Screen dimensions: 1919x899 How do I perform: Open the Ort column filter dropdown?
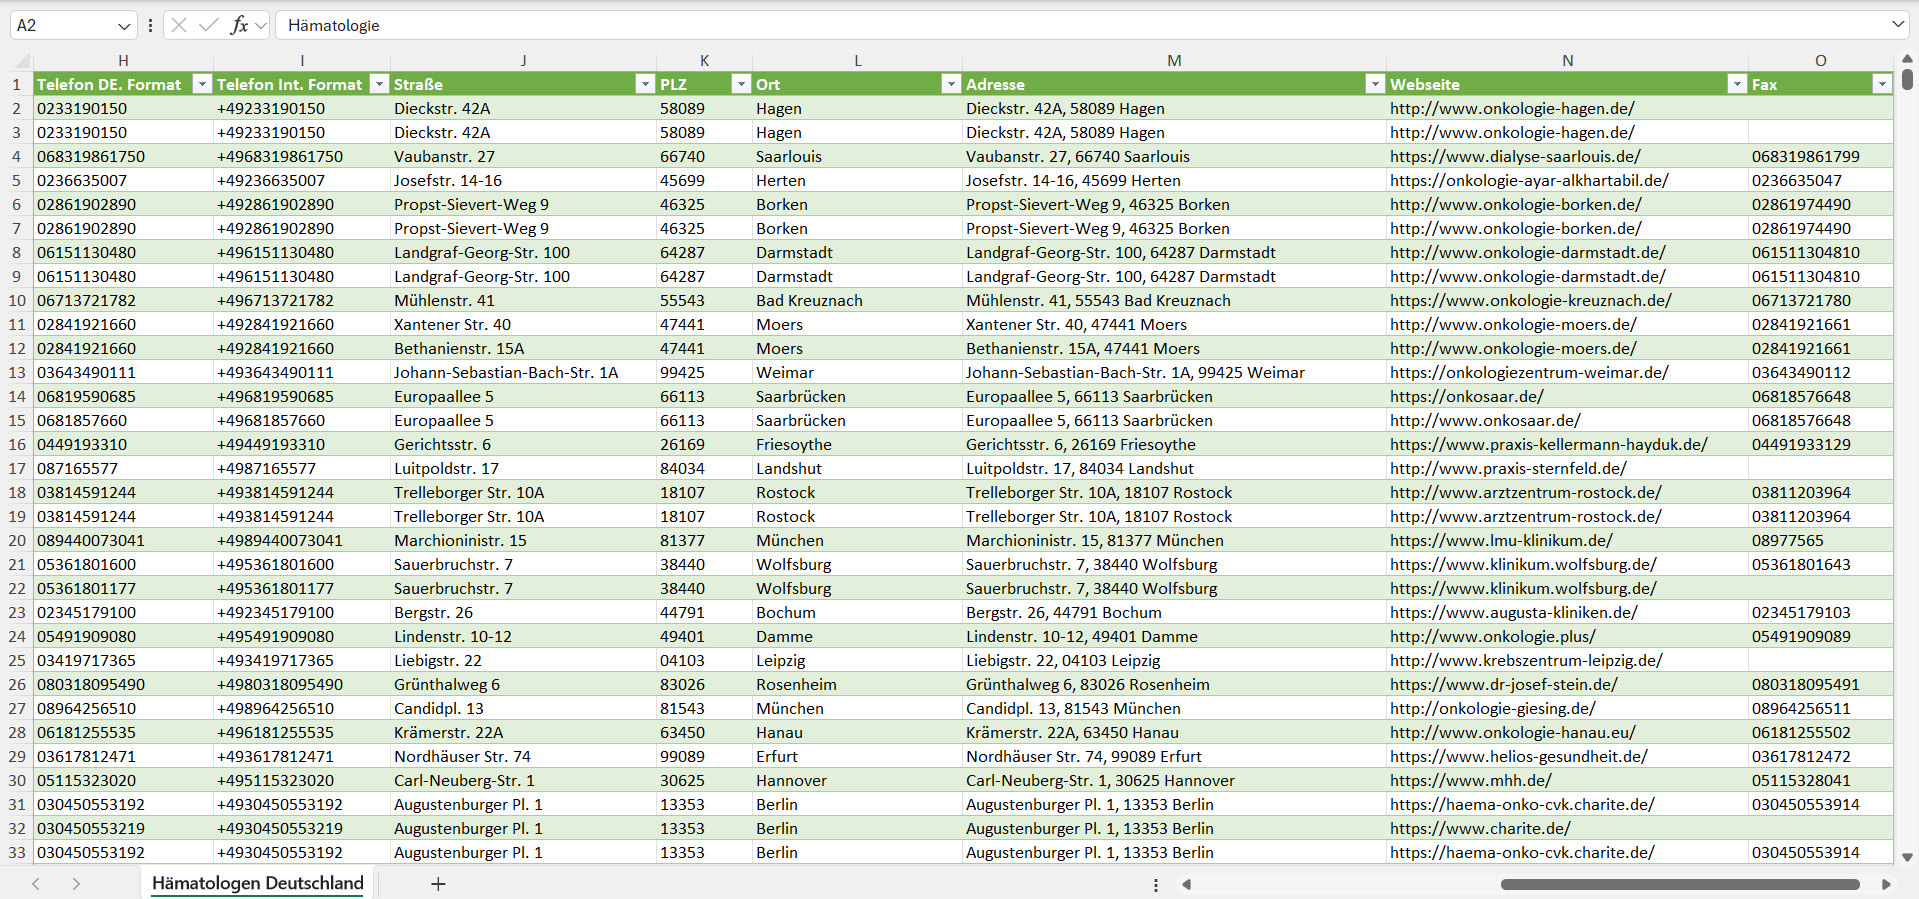(951, 84)
